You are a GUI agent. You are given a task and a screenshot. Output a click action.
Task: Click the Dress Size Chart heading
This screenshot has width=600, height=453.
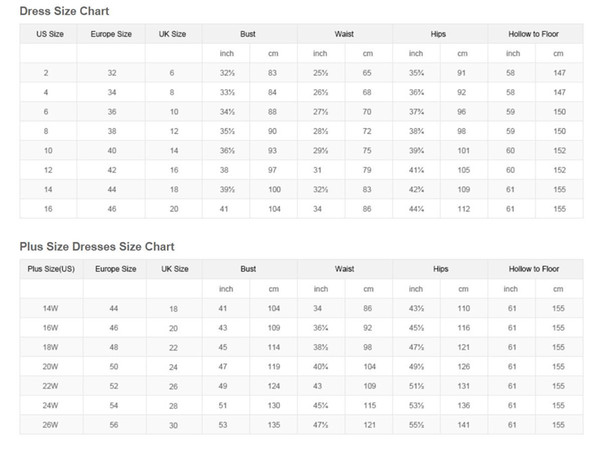pyautogui.click(x=65, y=11)
